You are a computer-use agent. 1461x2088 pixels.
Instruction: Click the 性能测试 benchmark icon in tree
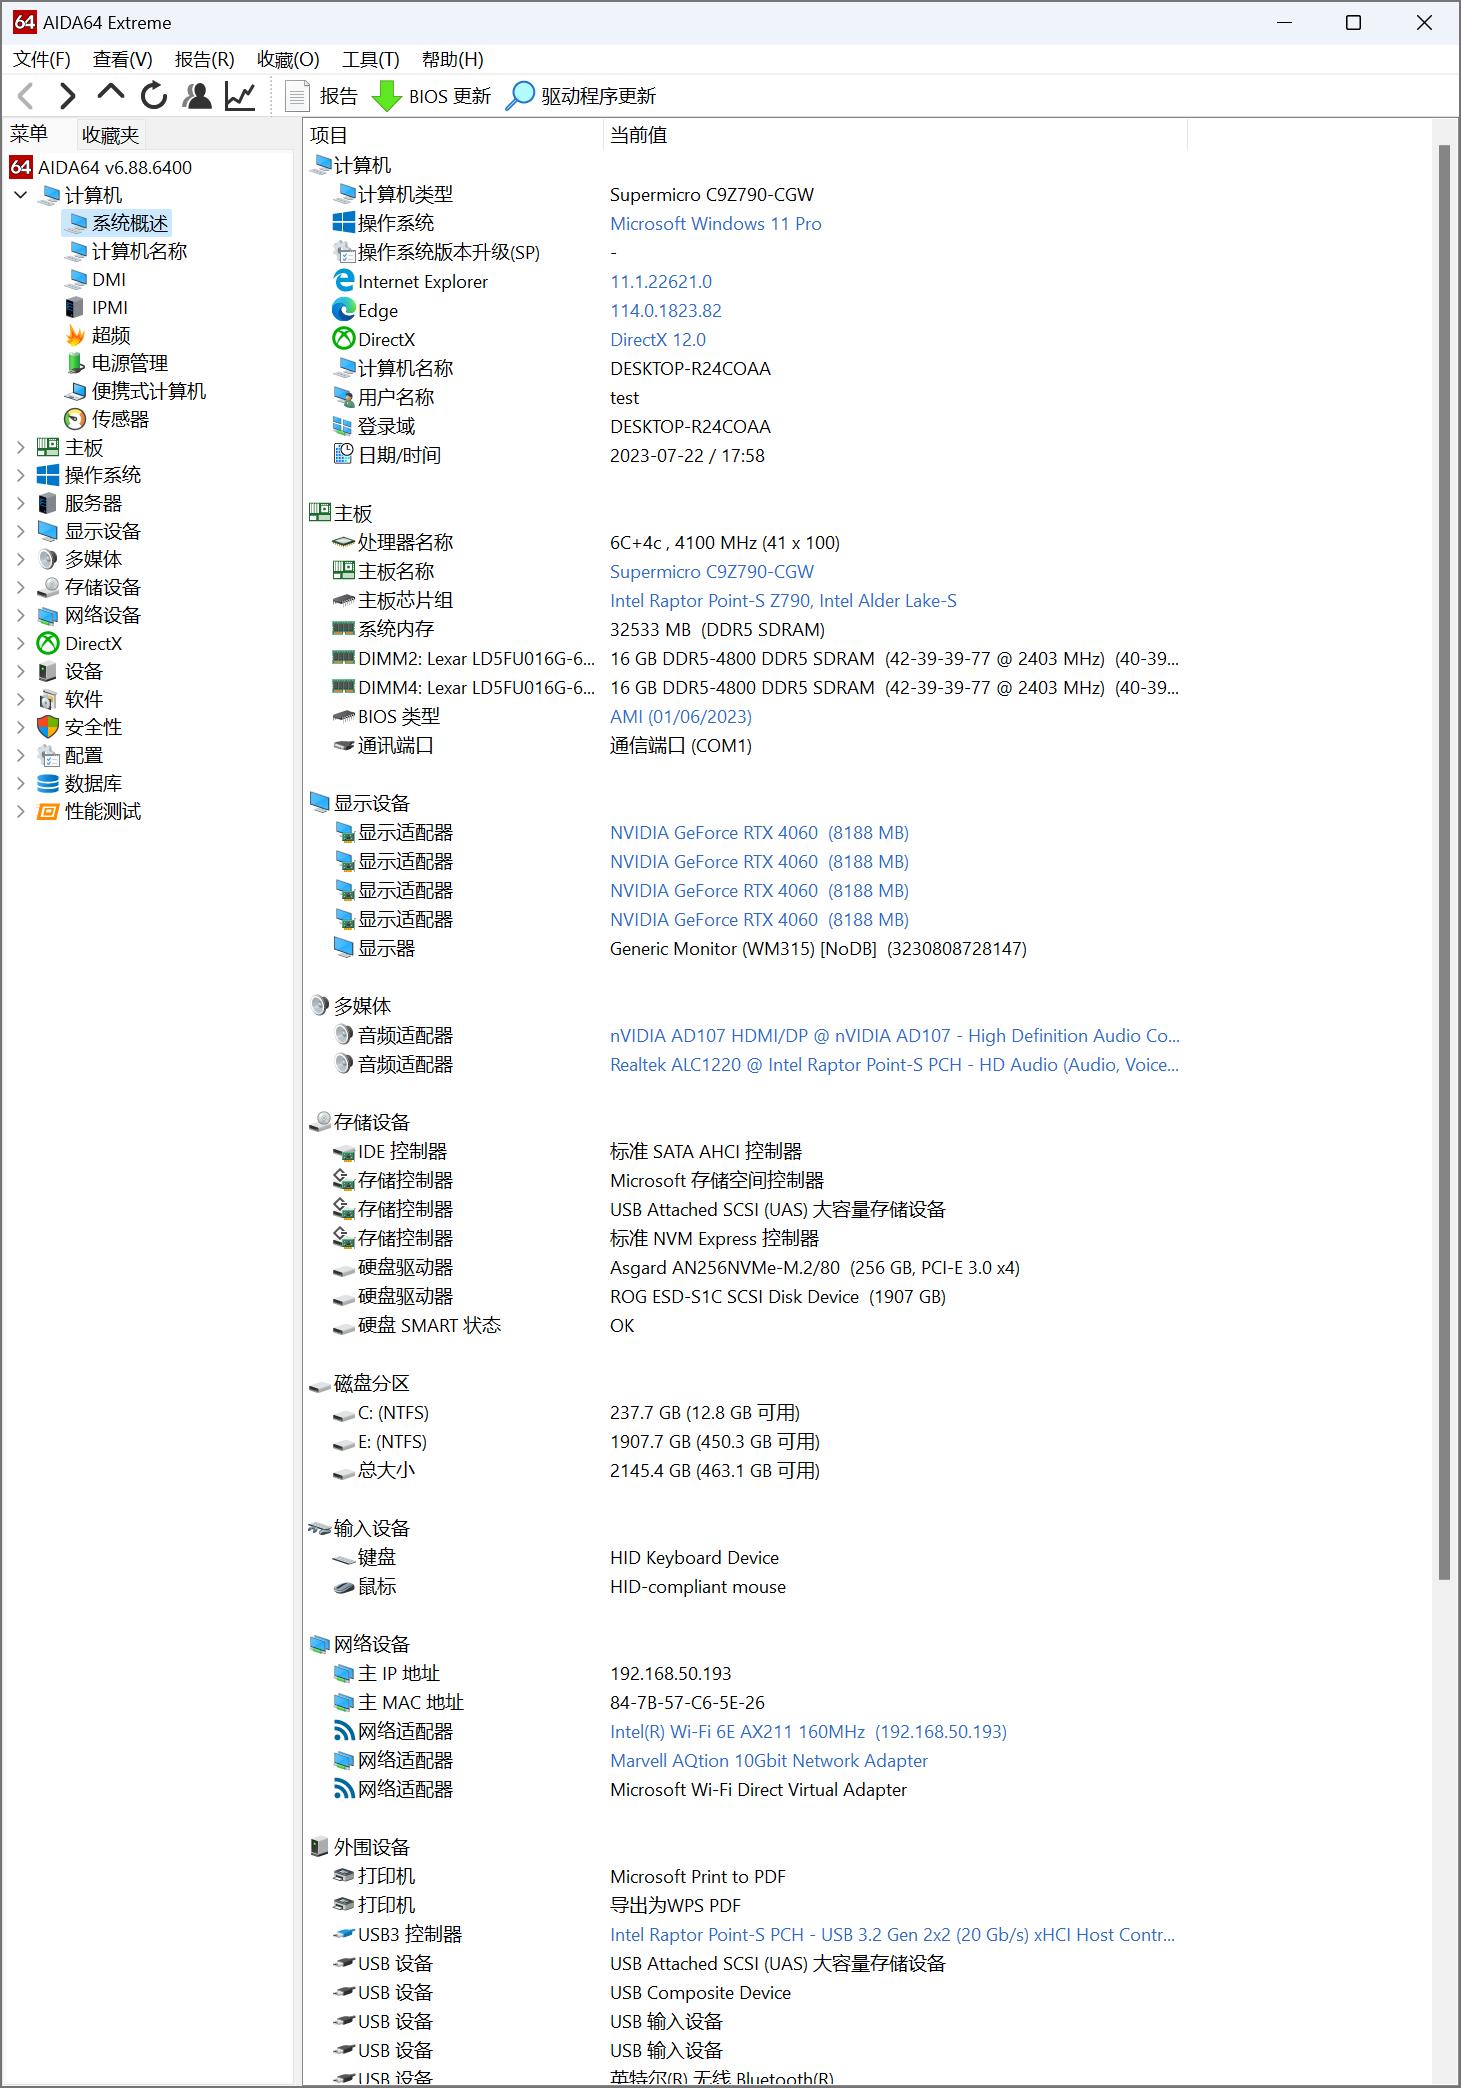48,811
